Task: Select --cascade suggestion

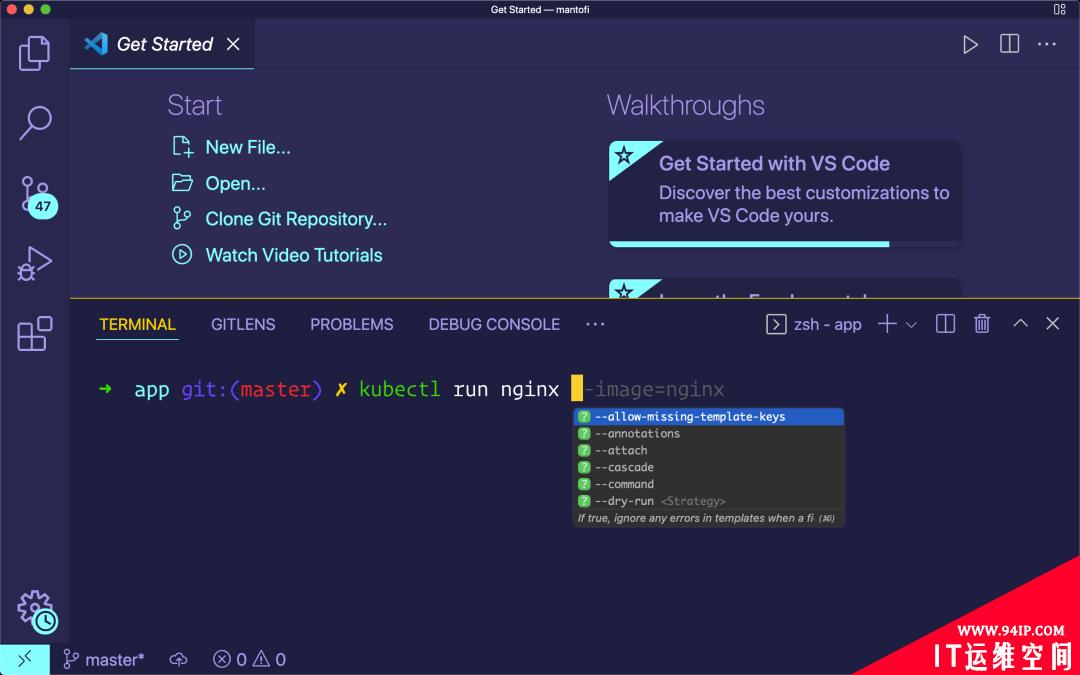Action: (x=709, y=467)
